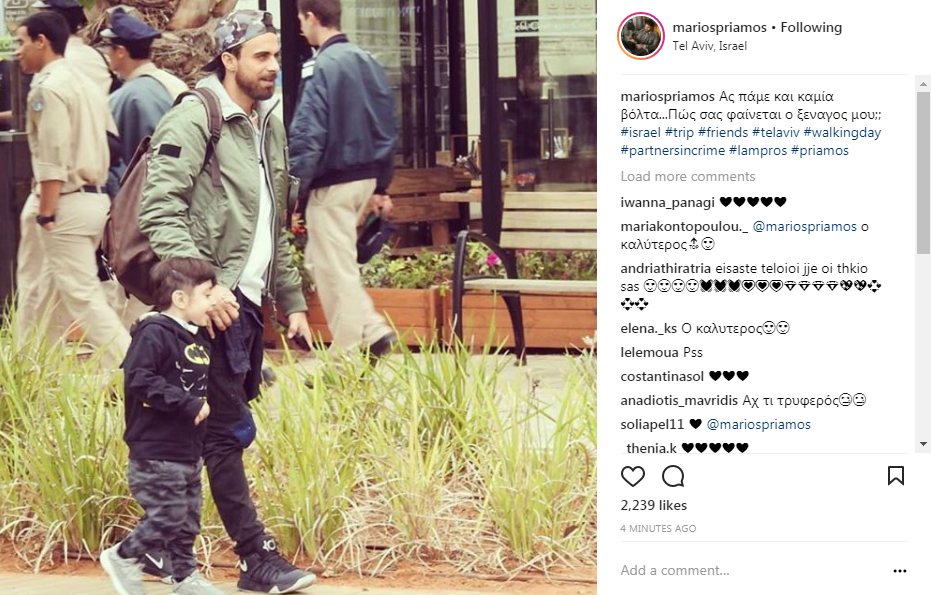The width and height of the screenshot is (931, 595).
Task: Click the #israel hashtag
Action: [x=641, y=132]
